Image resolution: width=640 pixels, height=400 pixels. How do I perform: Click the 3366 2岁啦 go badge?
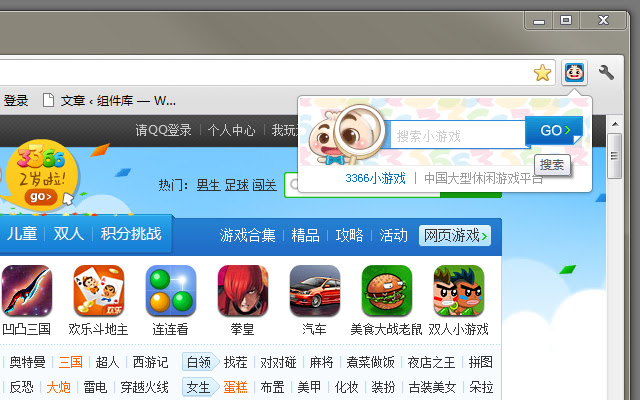[41, 176]
